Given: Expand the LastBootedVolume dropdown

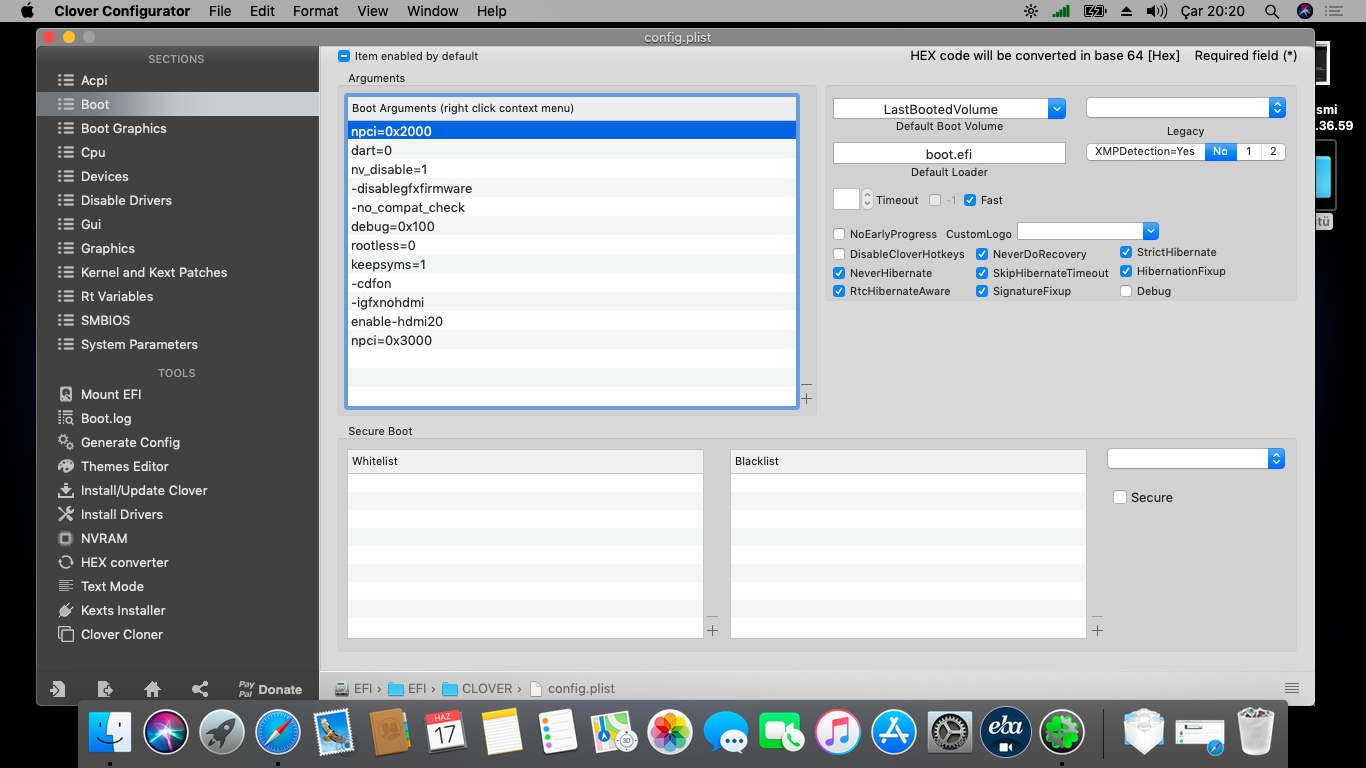Looking at the screenshot, I should click(x=1056, y=109).
